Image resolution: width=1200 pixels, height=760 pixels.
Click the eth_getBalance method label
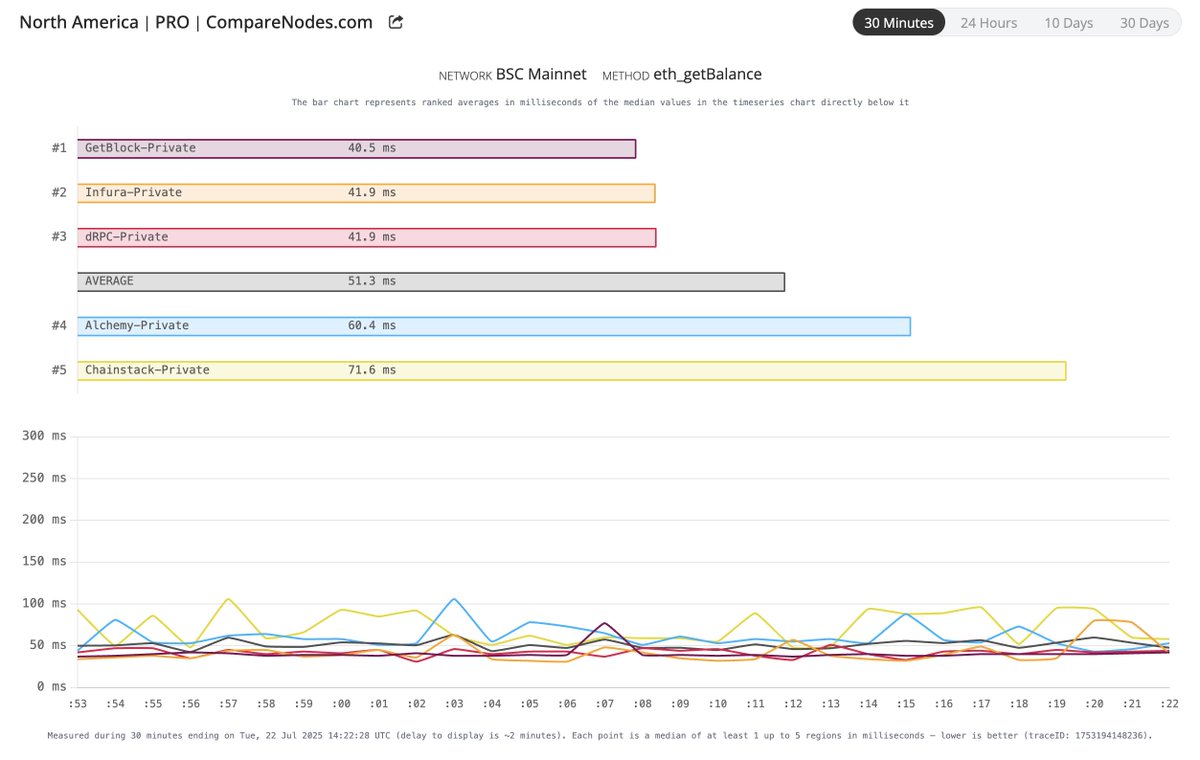[707, 75]
